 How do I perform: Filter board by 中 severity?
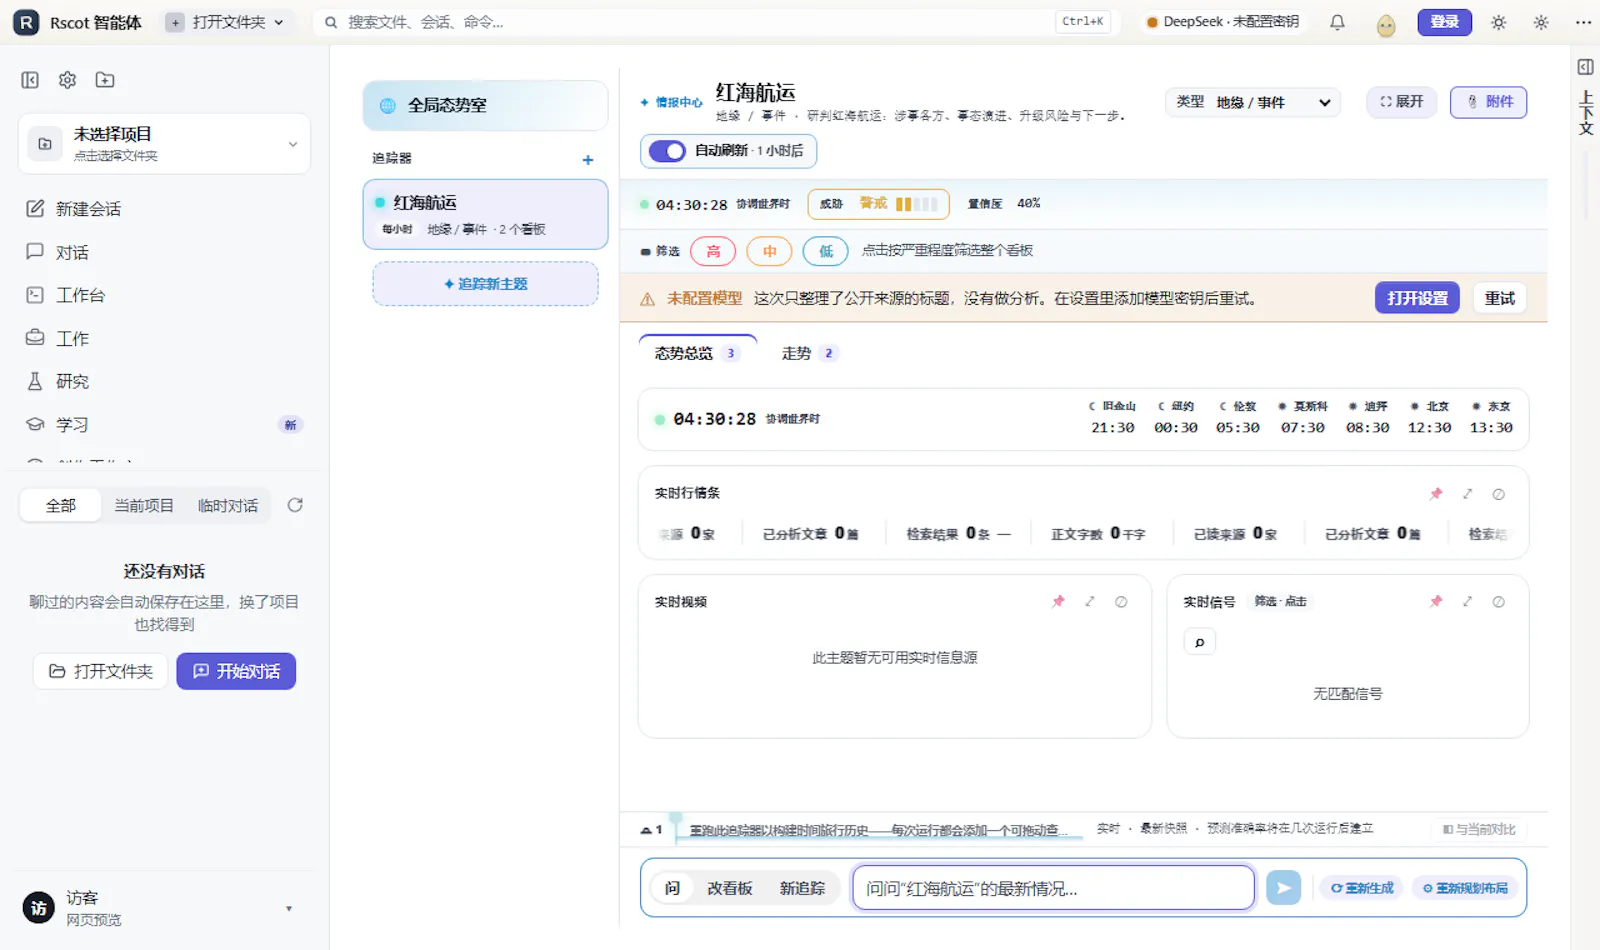click(769, 251)
